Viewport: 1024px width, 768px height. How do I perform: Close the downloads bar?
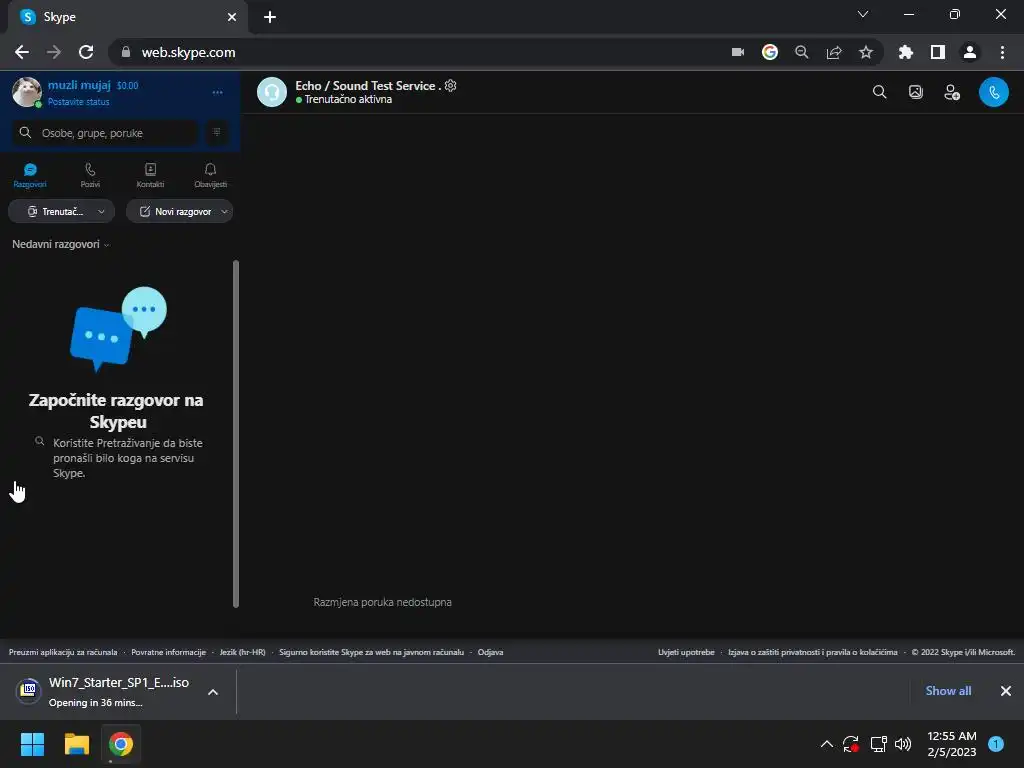pos(1006,691)
